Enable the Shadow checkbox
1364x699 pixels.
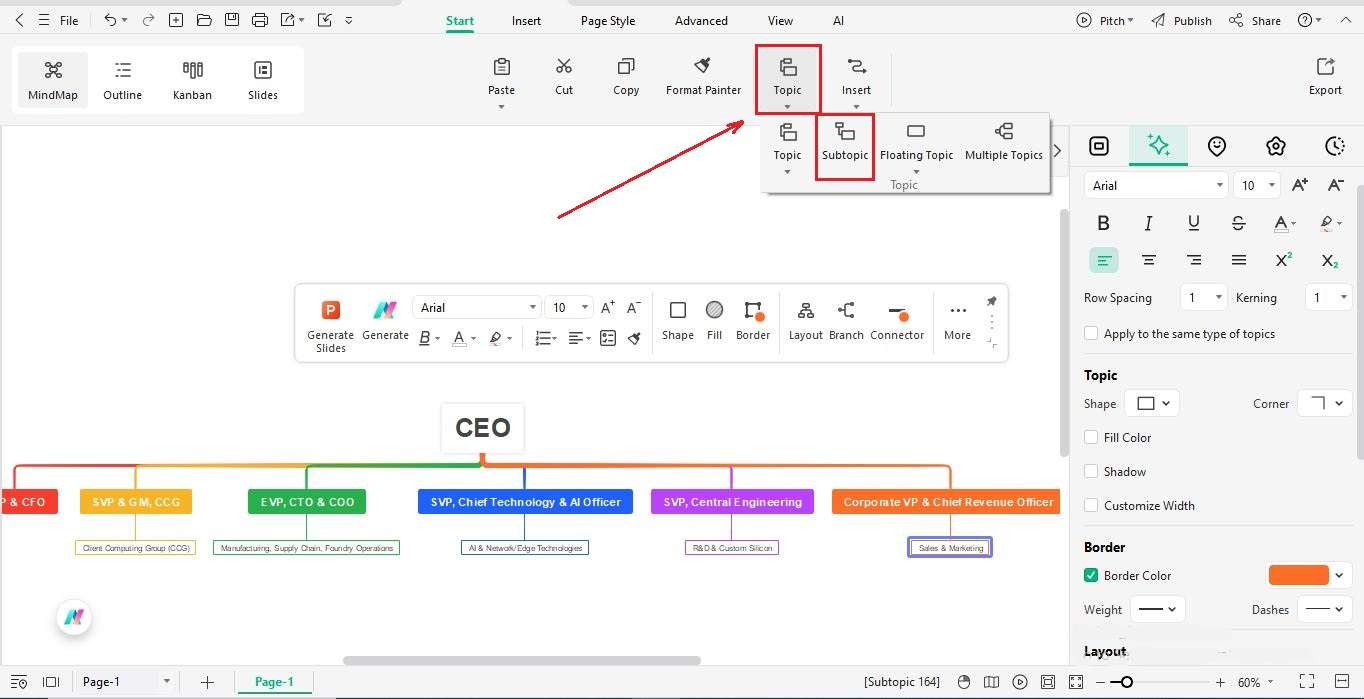point(1091,471)
